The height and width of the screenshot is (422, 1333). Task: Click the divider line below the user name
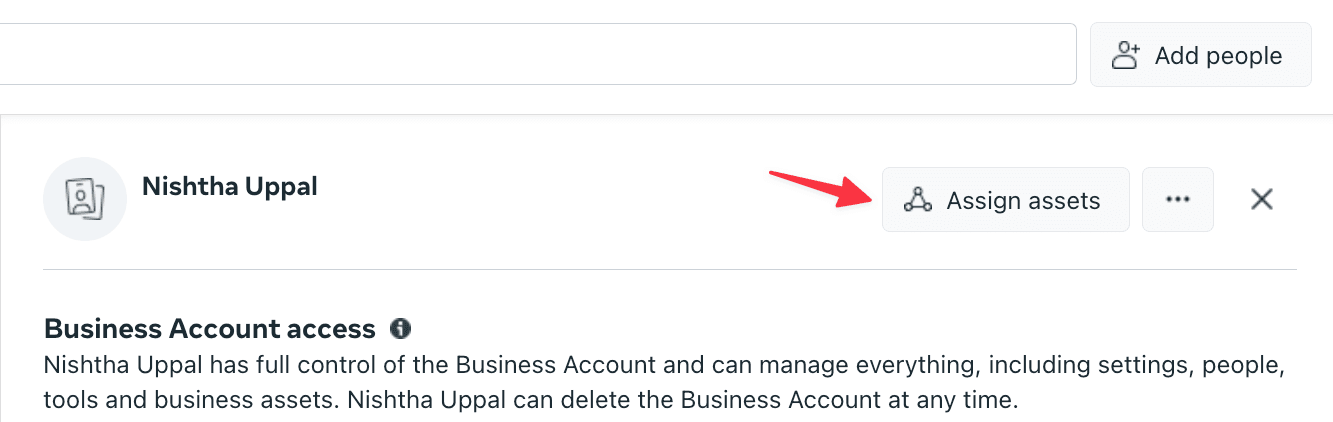[670, 269]
